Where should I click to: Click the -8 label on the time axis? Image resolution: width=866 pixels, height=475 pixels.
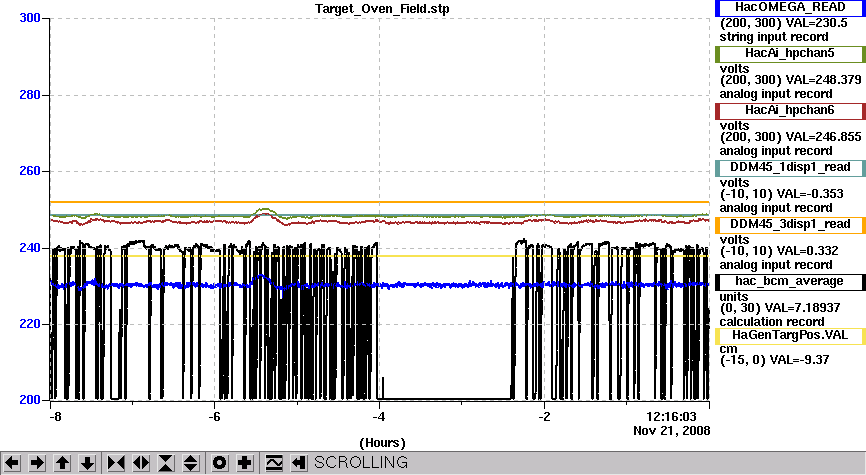[x=55, y=416]
